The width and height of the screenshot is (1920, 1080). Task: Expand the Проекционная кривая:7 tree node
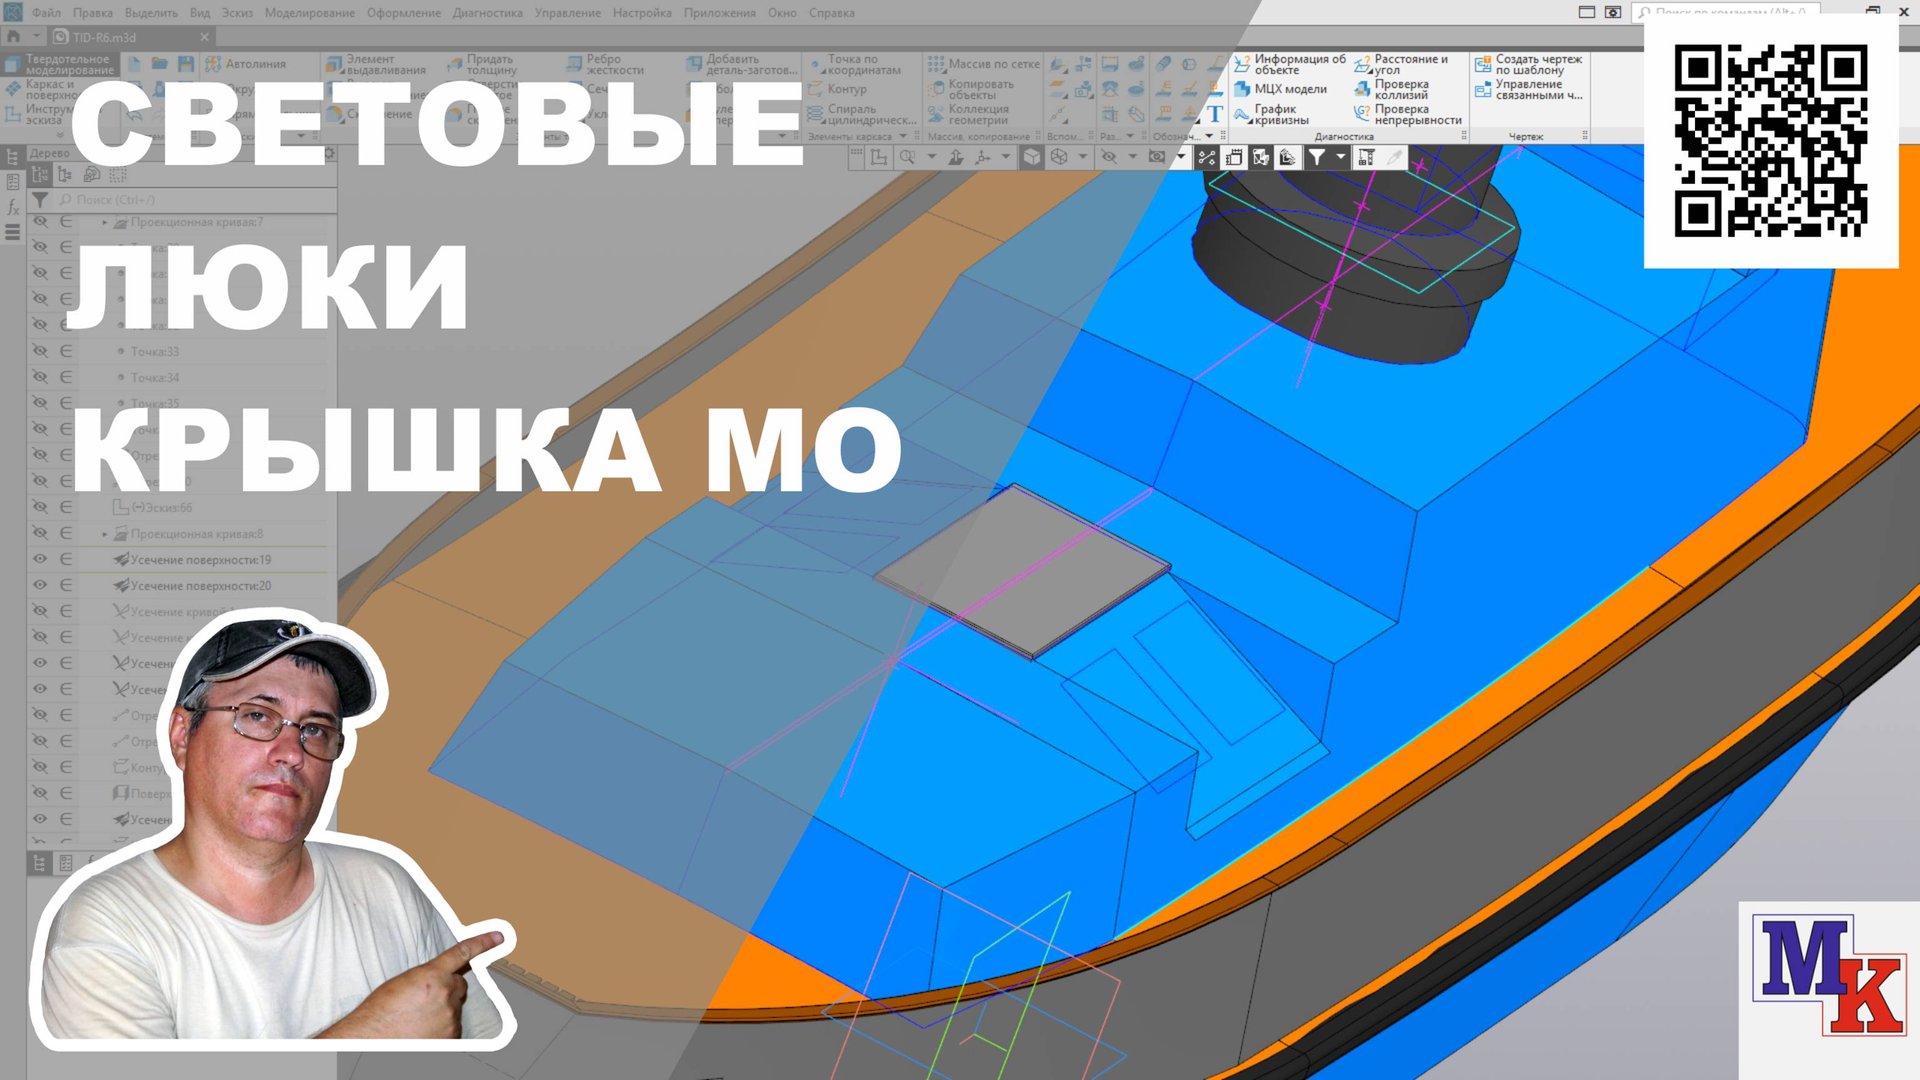click(105, 222)
